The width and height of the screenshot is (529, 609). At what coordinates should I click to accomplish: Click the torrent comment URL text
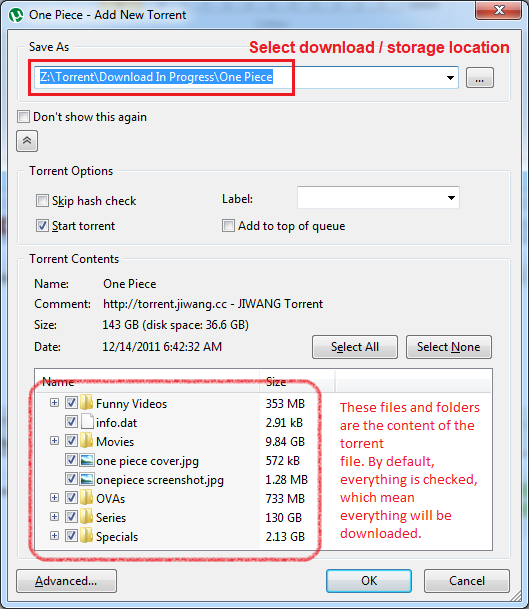click(213, 304)
